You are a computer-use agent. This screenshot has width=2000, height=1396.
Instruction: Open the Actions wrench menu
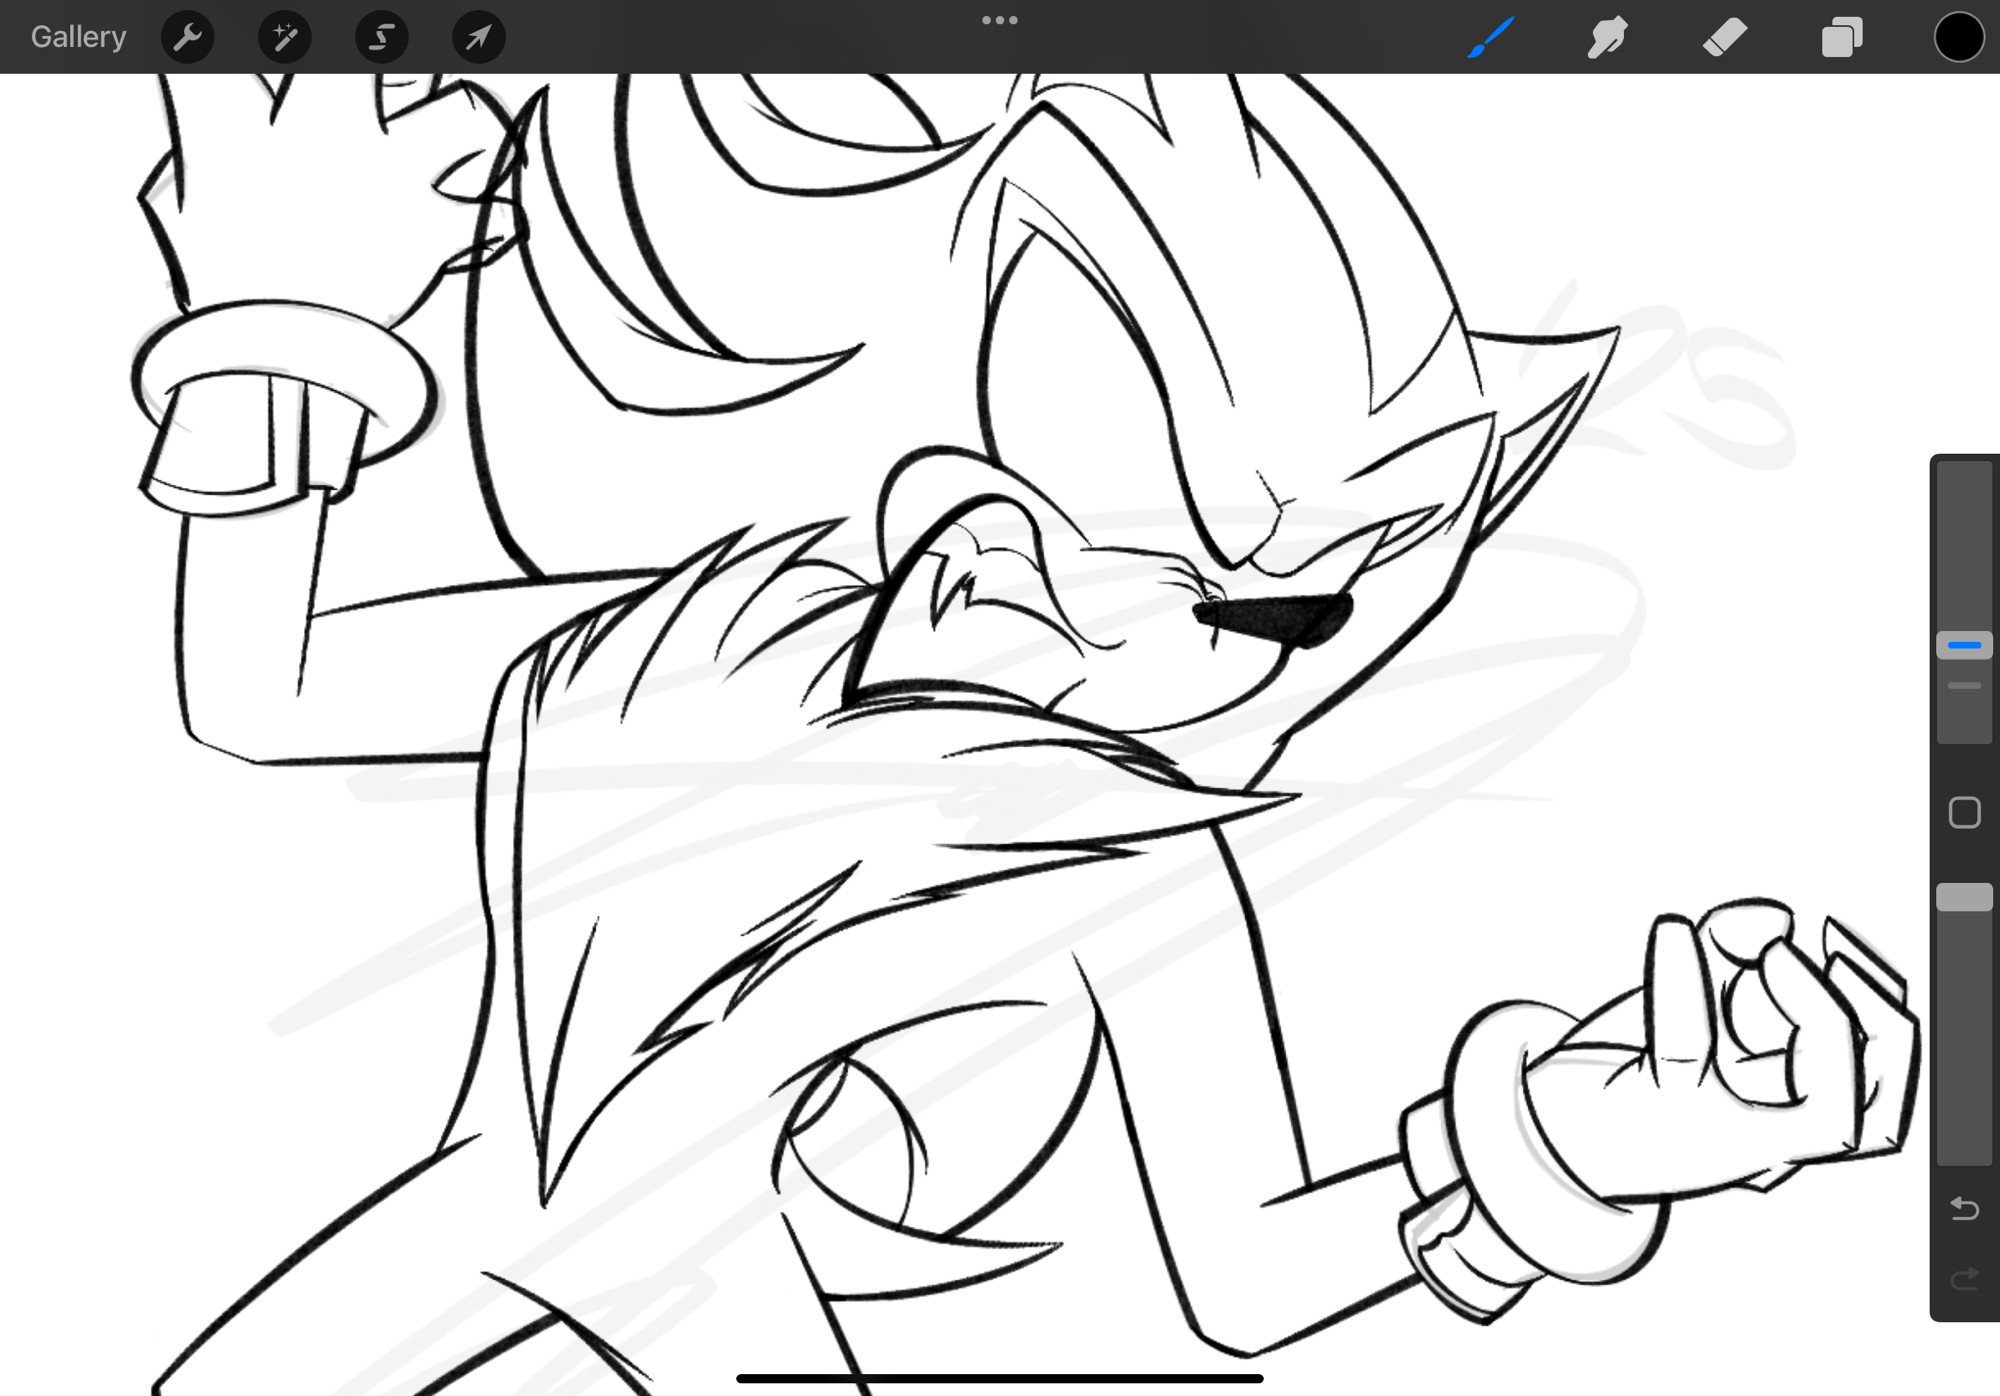[187, 37]
